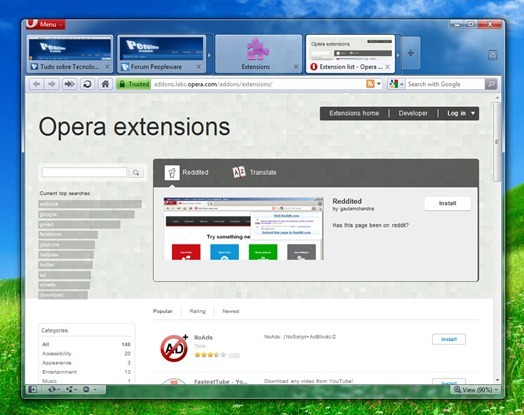Select the Extension list - Opera tab
This screenshot has width=524, height=415.
click(350, 53)
